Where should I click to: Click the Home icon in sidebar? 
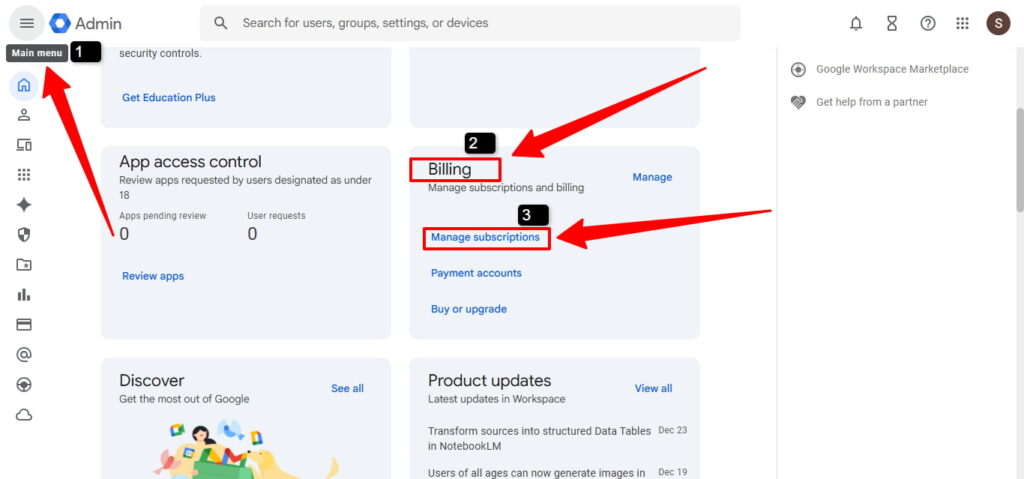coord(24,86)
